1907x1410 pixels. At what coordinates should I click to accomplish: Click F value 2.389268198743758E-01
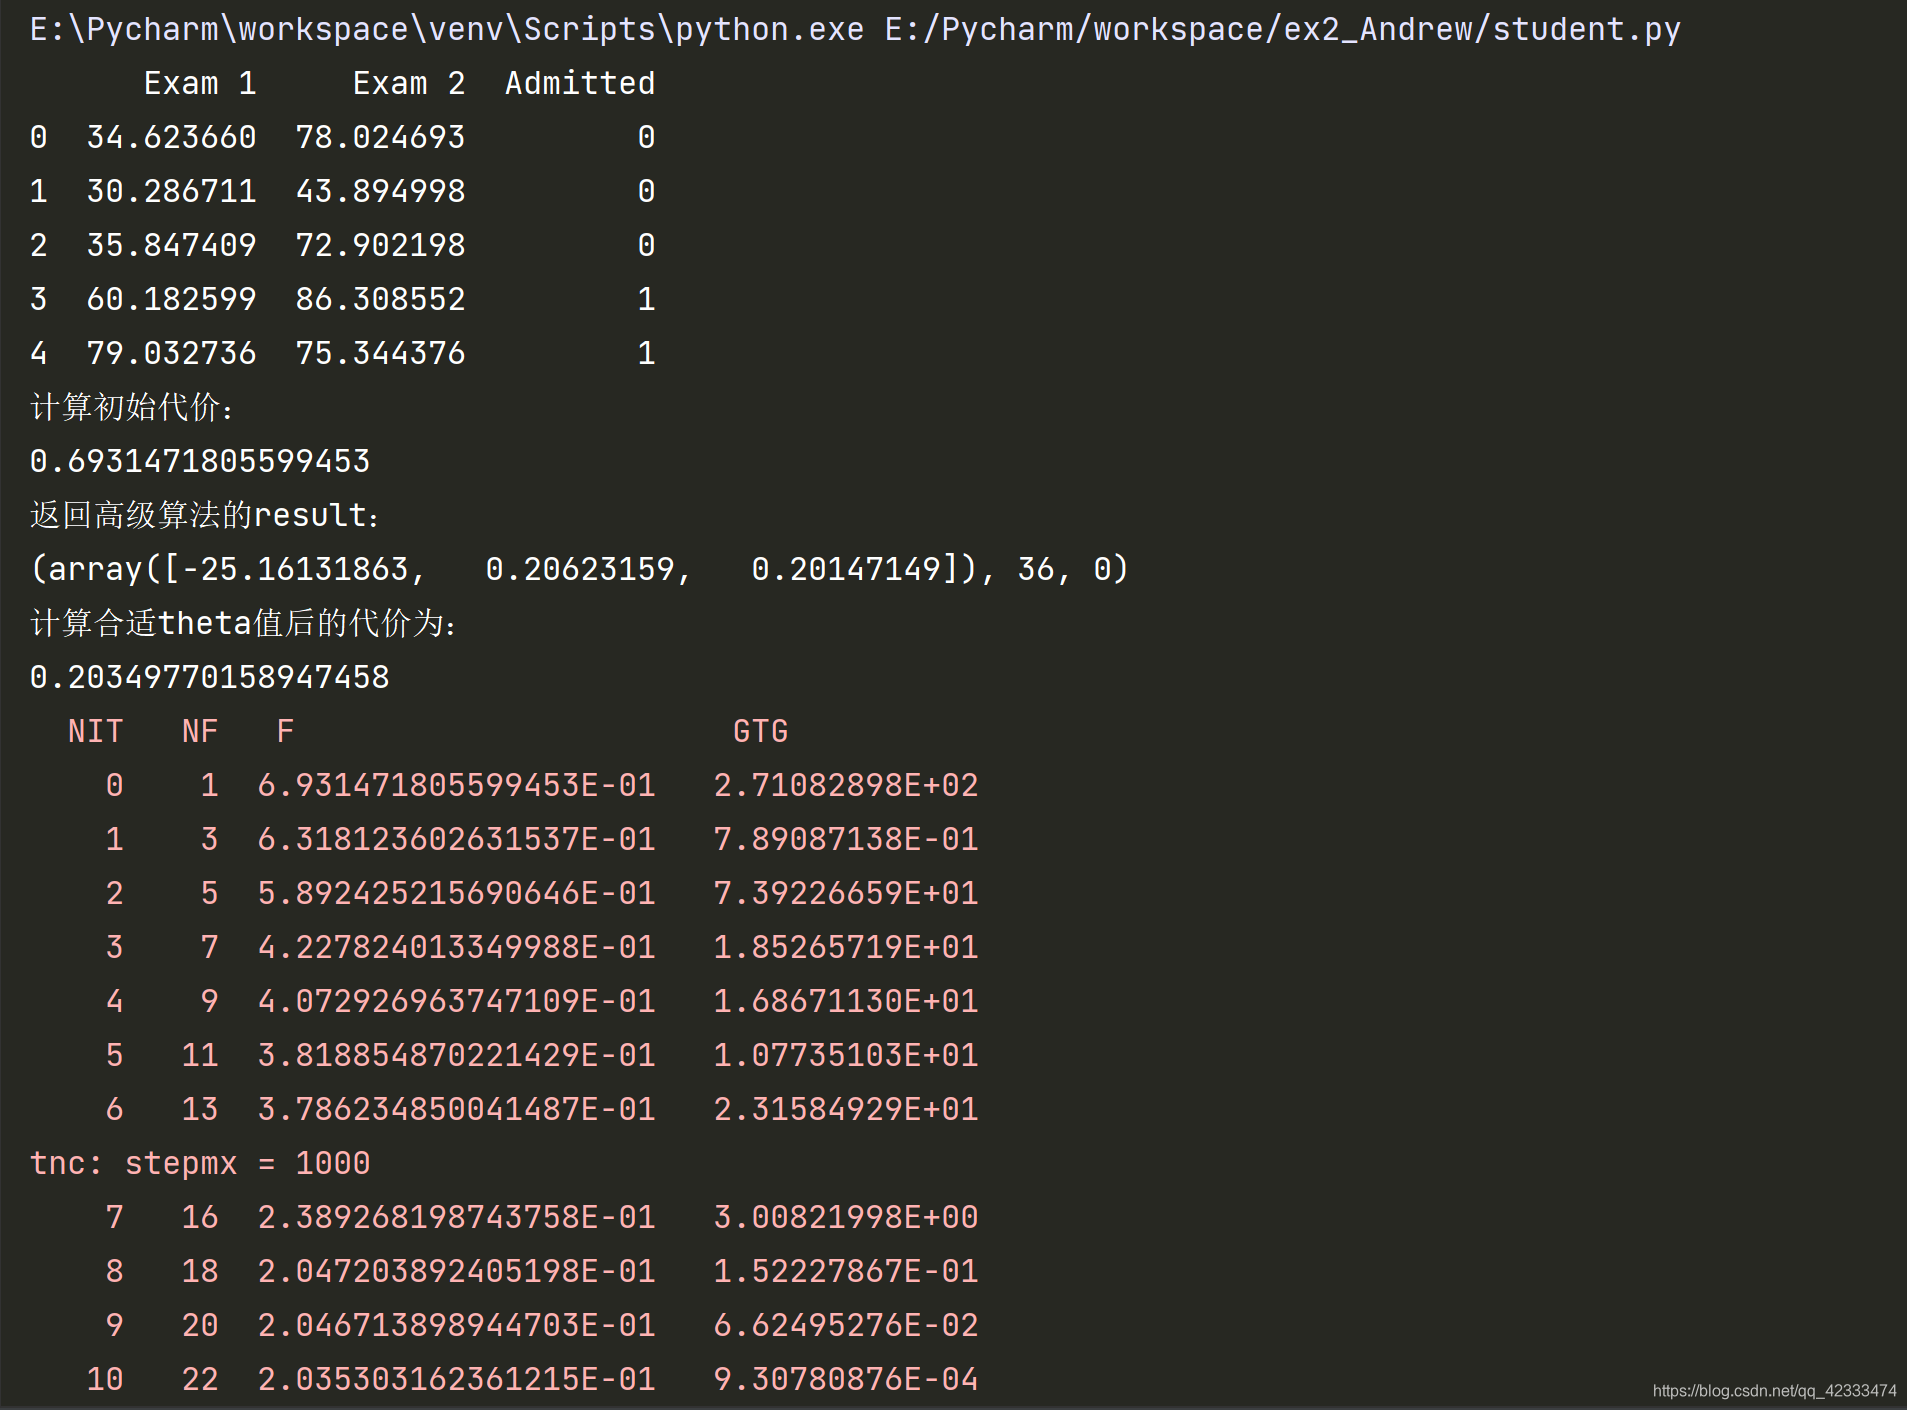[x=457, y=1217]
